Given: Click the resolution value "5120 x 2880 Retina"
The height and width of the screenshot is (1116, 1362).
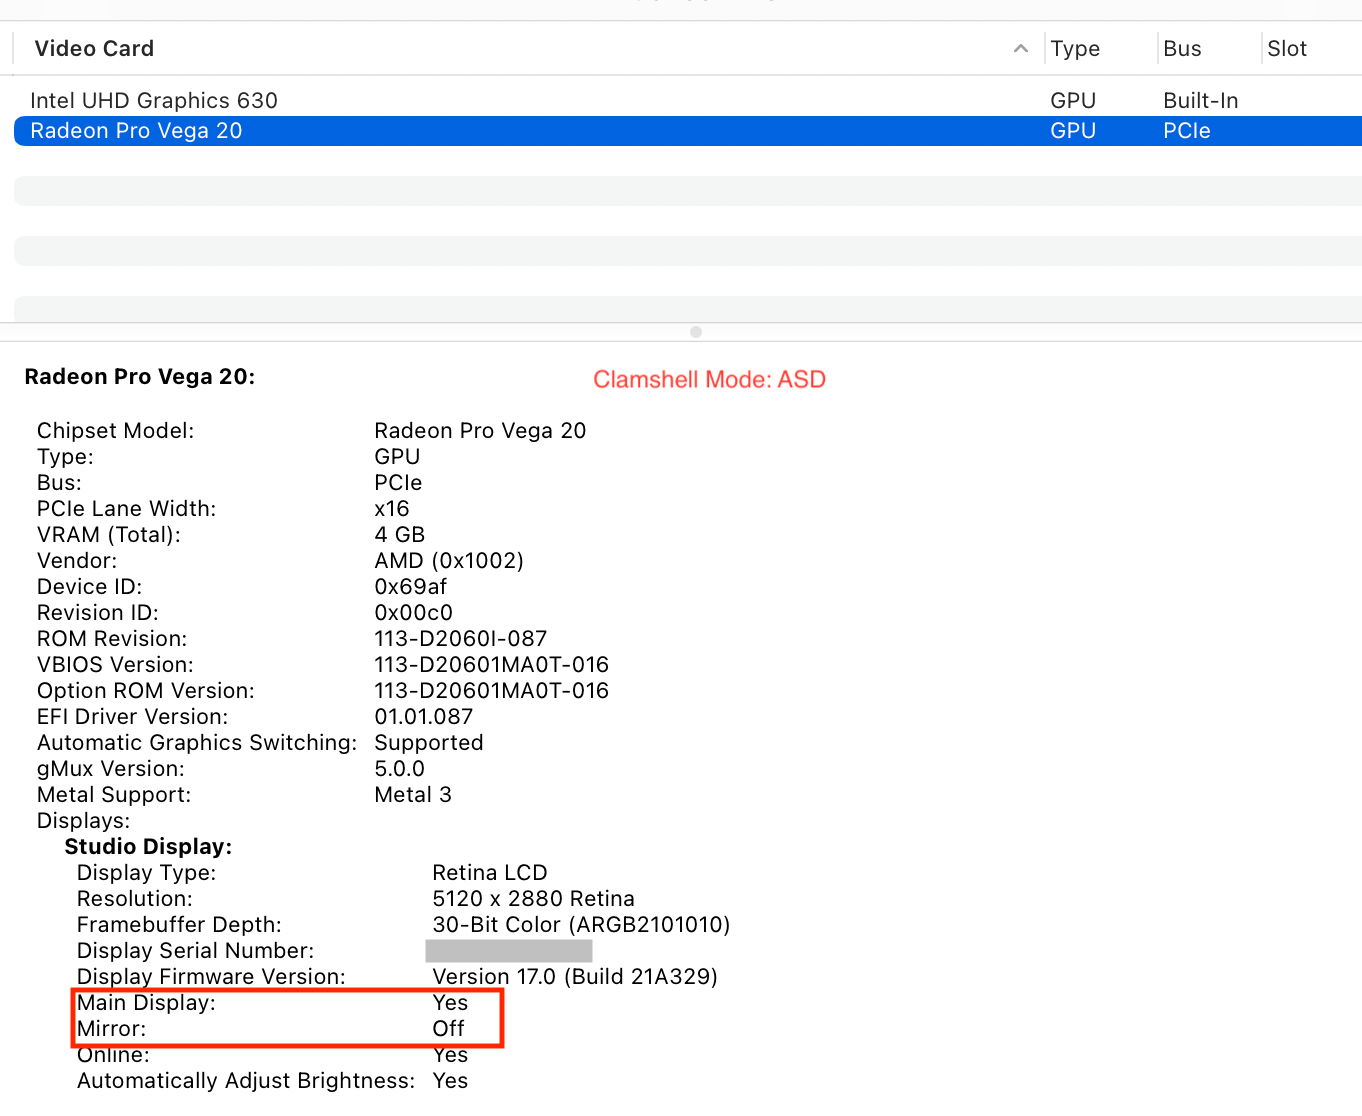Looking at the screenshot, I should click(x=534, y=899).
